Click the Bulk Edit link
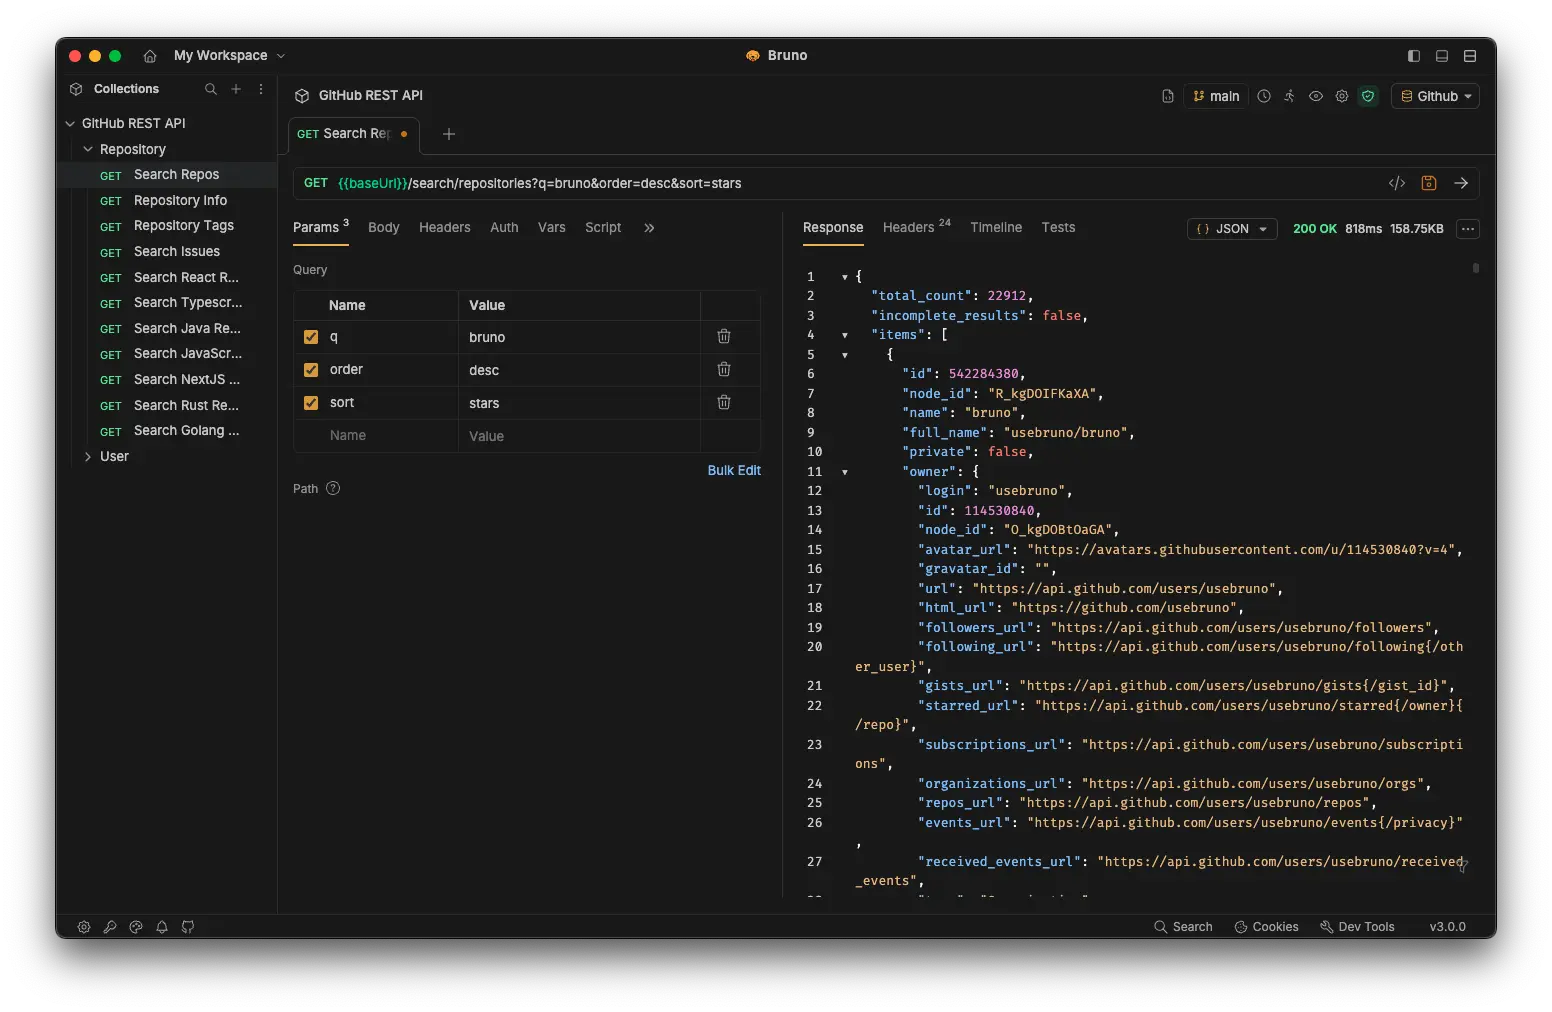This screenshot has height=1012, width=1552. pyautogui.click(x=734, y=470)
